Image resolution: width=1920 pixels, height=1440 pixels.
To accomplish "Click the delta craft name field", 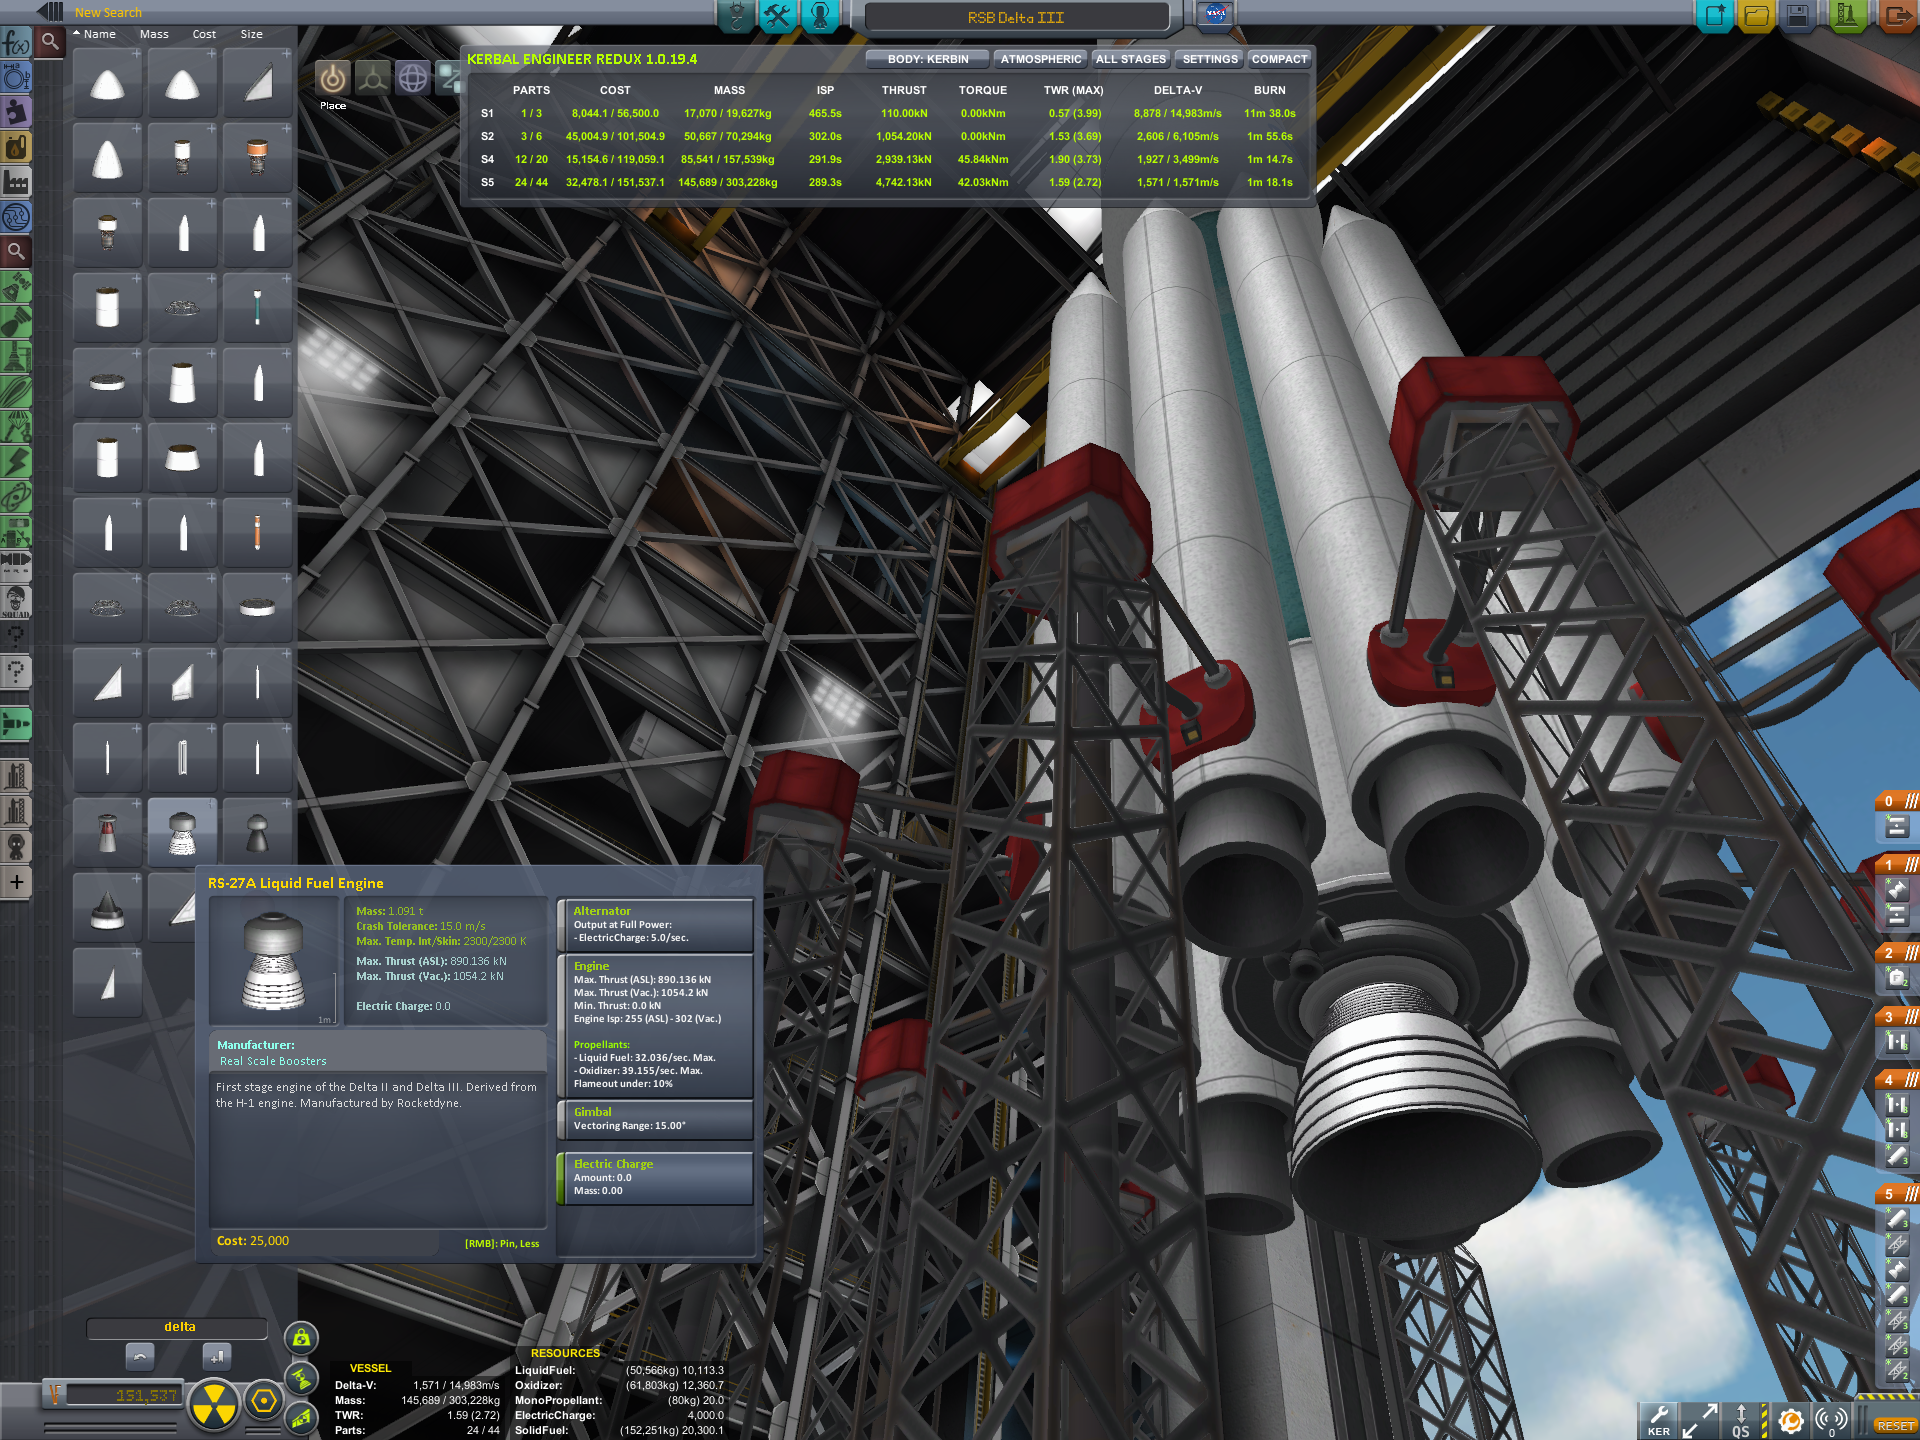I will 178,1327.
